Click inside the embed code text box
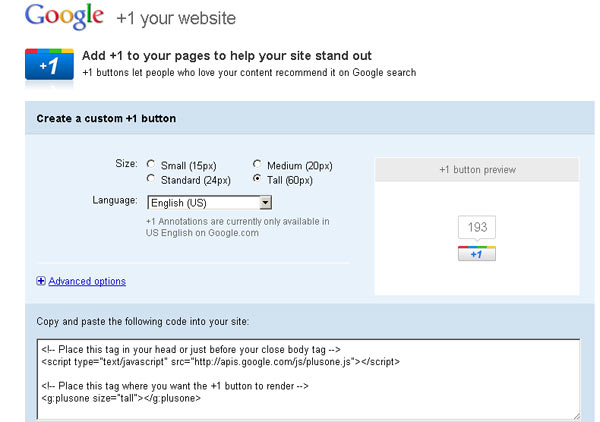Screen dimensions: 600x422 click(x=308, y=379)
